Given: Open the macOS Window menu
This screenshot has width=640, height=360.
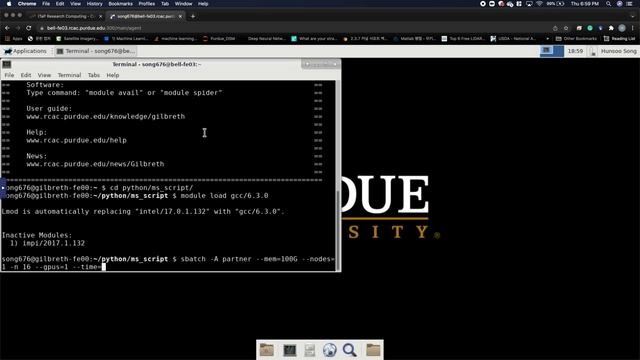Looking at the screenshot, I should click(183, 4).
